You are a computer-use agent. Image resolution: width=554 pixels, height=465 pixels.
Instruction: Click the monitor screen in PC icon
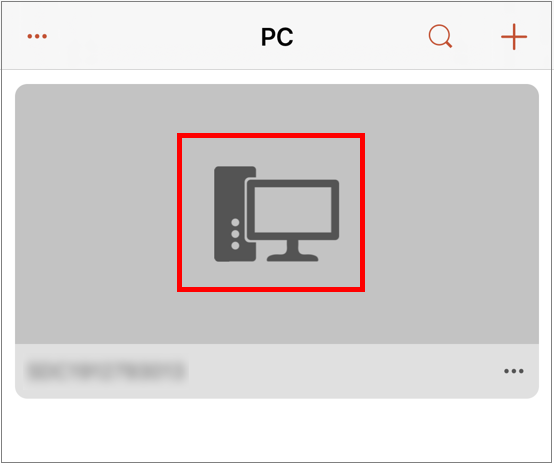click(293, 210)
